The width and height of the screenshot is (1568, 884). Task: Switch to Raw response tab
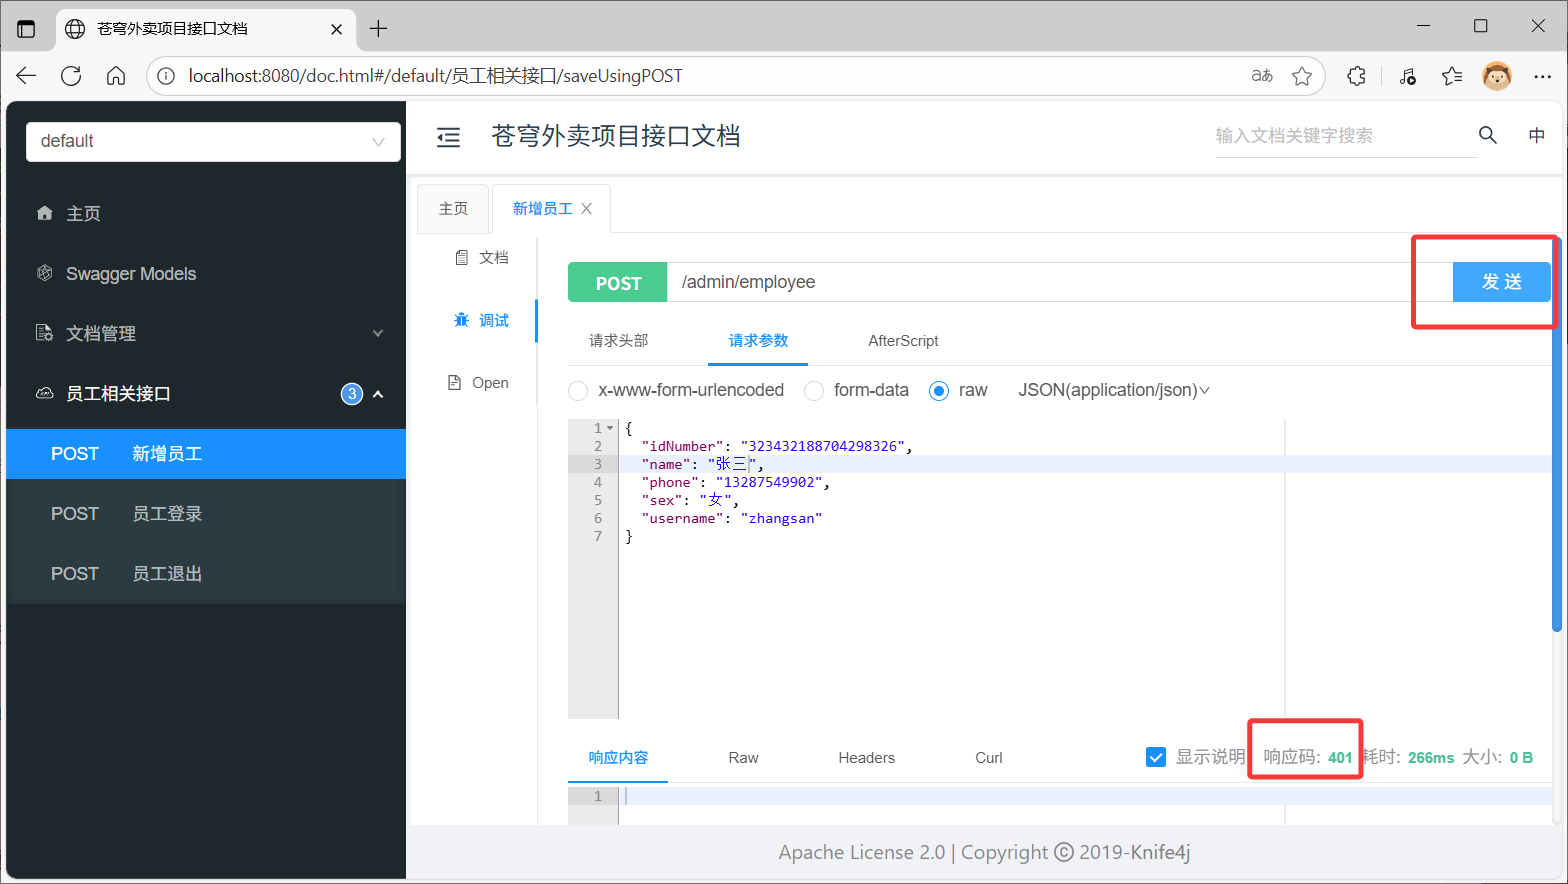point(743,758)
